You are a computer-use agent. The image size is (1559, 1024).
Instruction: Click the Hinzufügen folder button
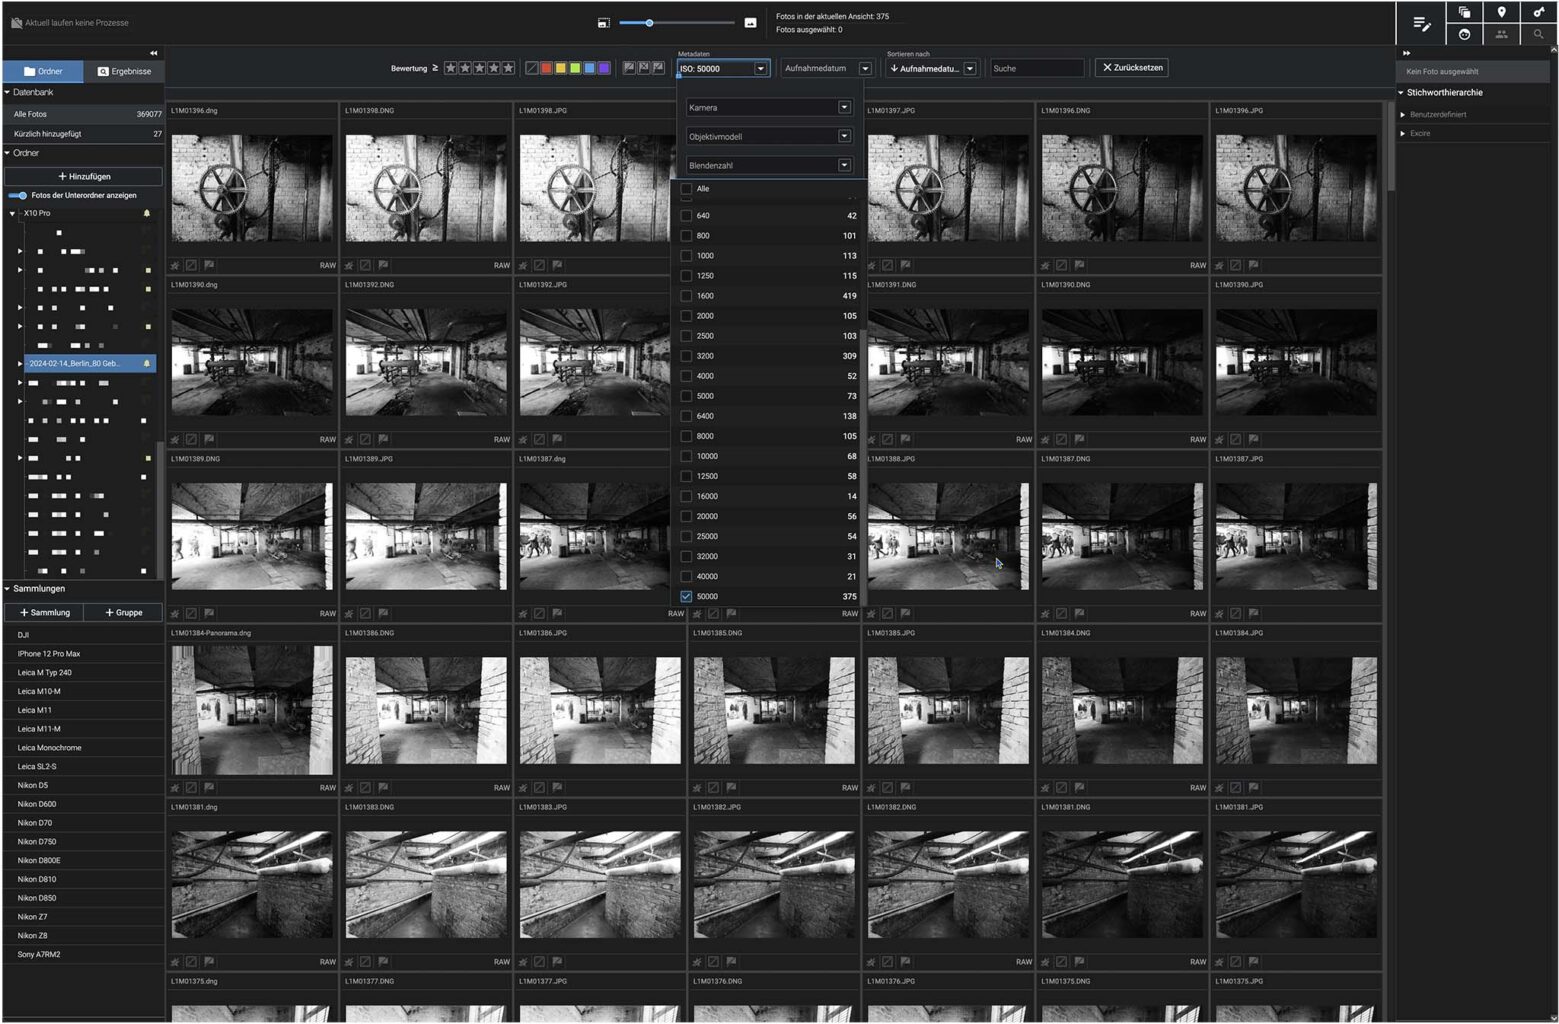click(x=84, y=176)
